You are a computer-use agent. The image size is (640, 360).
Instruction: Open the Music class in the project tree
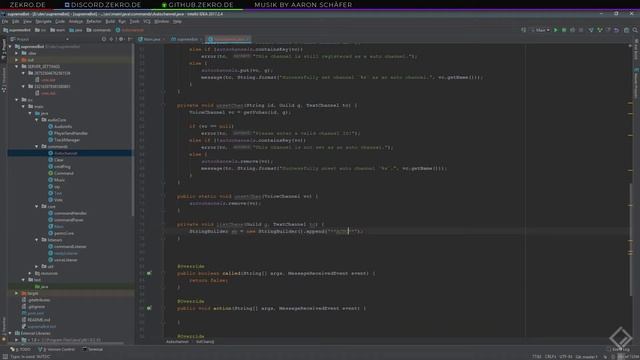tap(60, 180)
